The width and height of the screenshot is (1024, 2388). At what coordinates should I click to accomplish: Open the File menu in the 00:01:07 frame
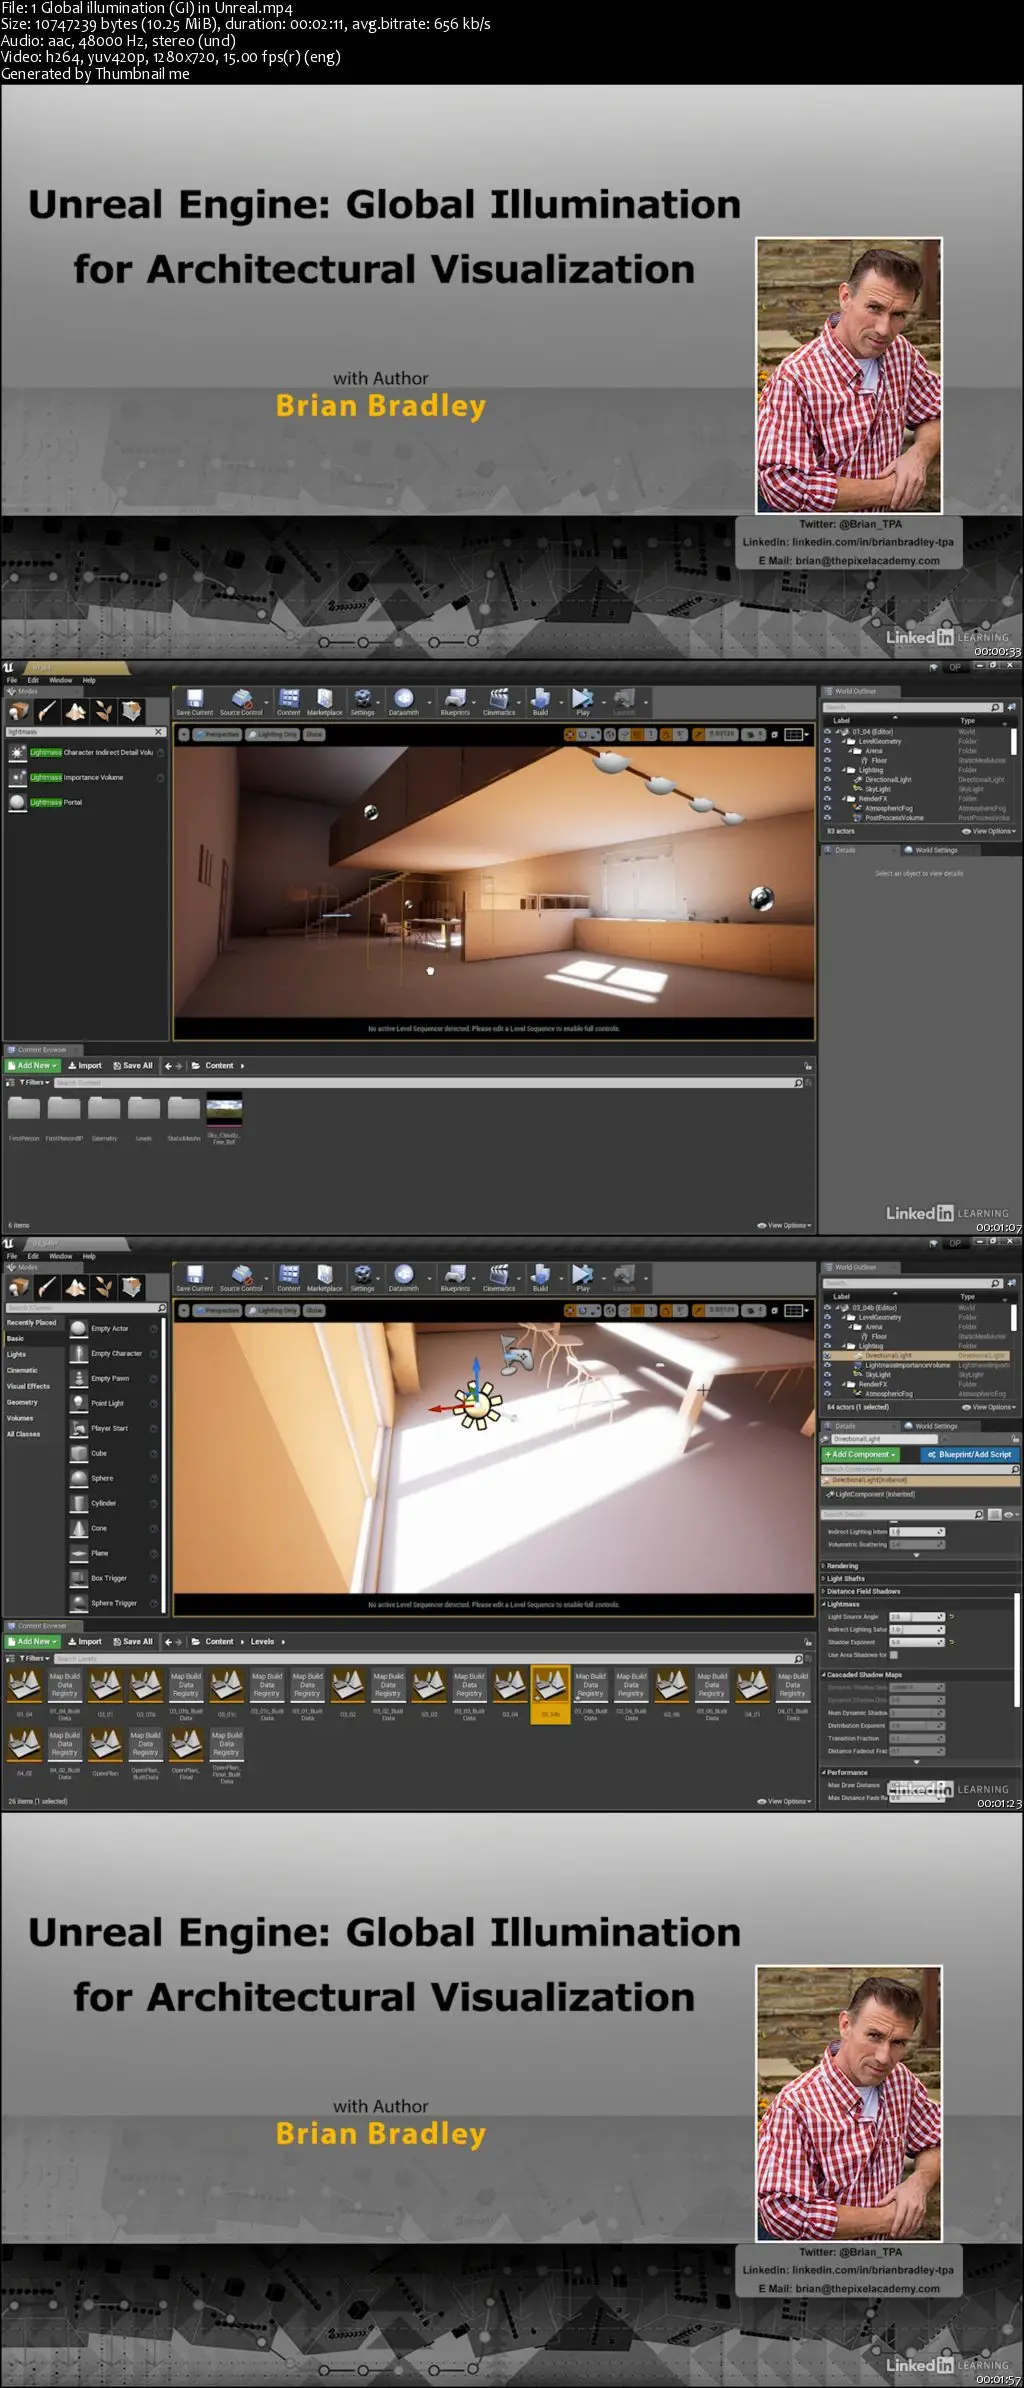pos(12,680)
